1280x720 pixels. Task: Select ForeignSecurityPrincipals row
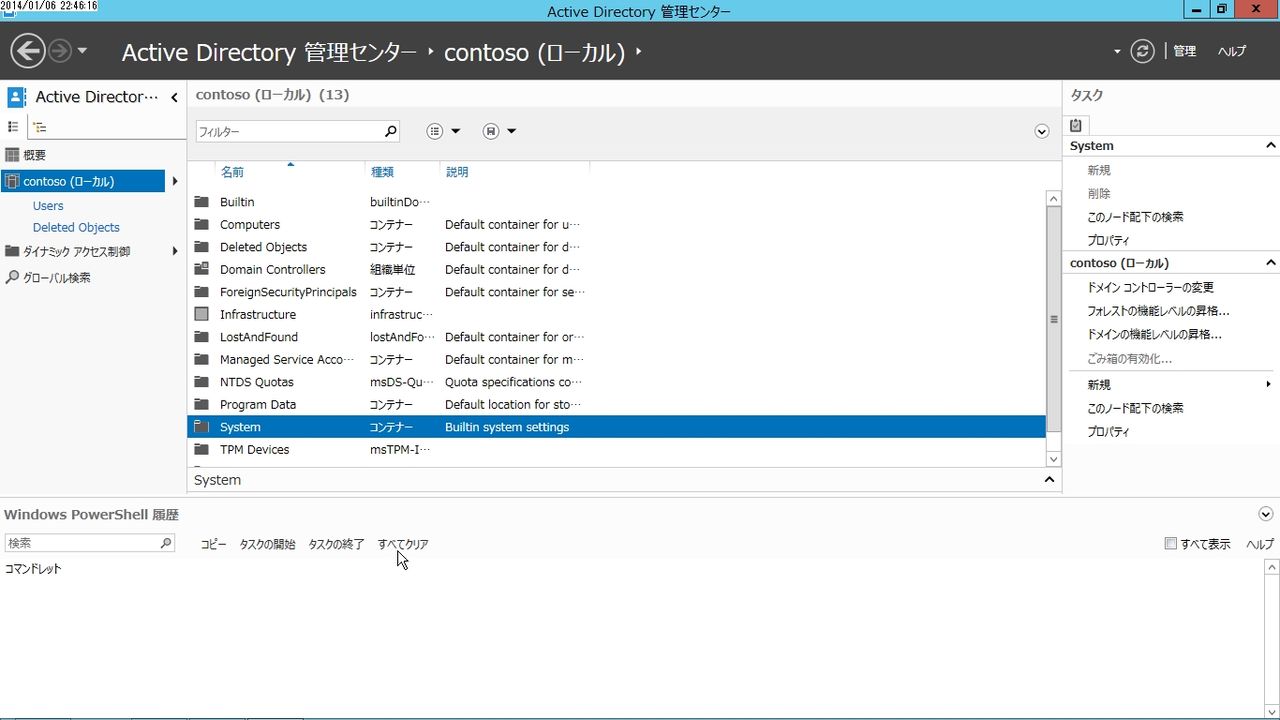coord(616,292)
